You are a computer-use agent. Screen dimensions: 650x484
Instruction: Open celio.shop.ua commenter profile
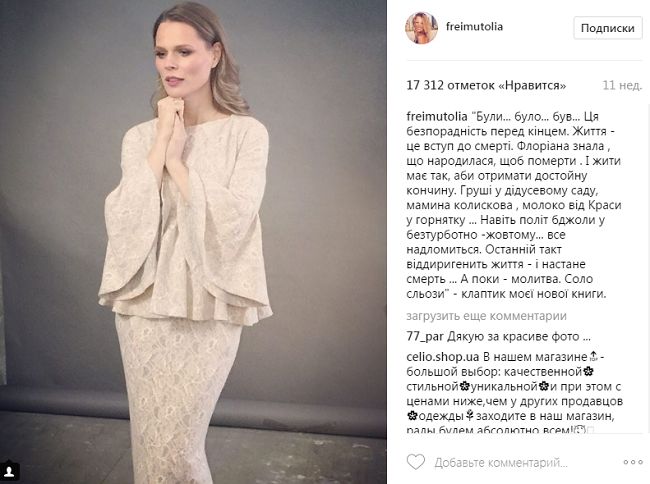[443, 357]
